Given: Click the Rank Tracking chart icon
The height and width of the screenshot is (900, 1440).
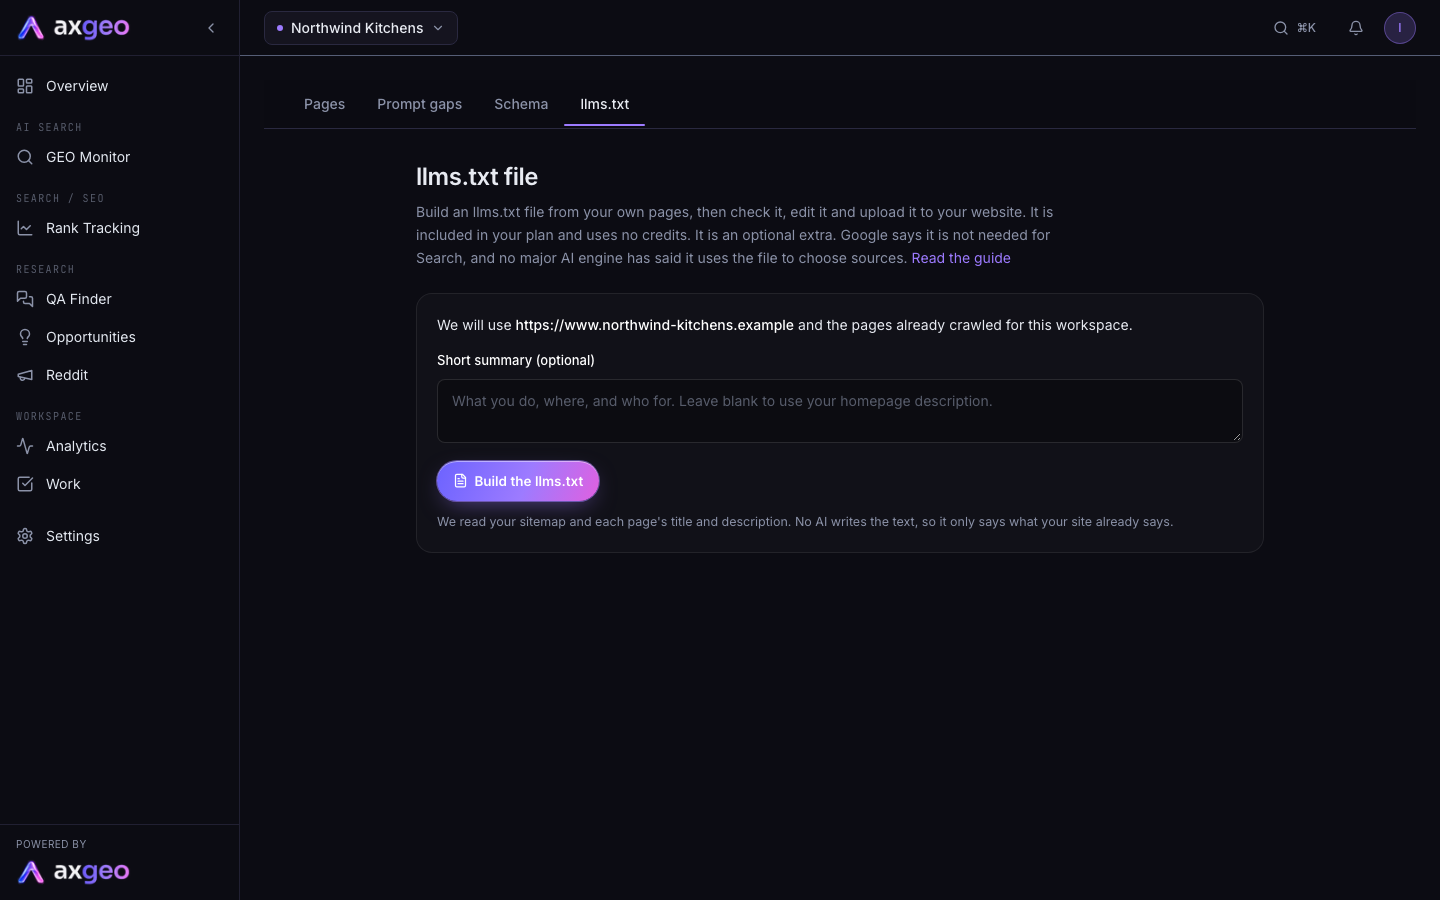Looking at the screenshot, I should (25, 228).
